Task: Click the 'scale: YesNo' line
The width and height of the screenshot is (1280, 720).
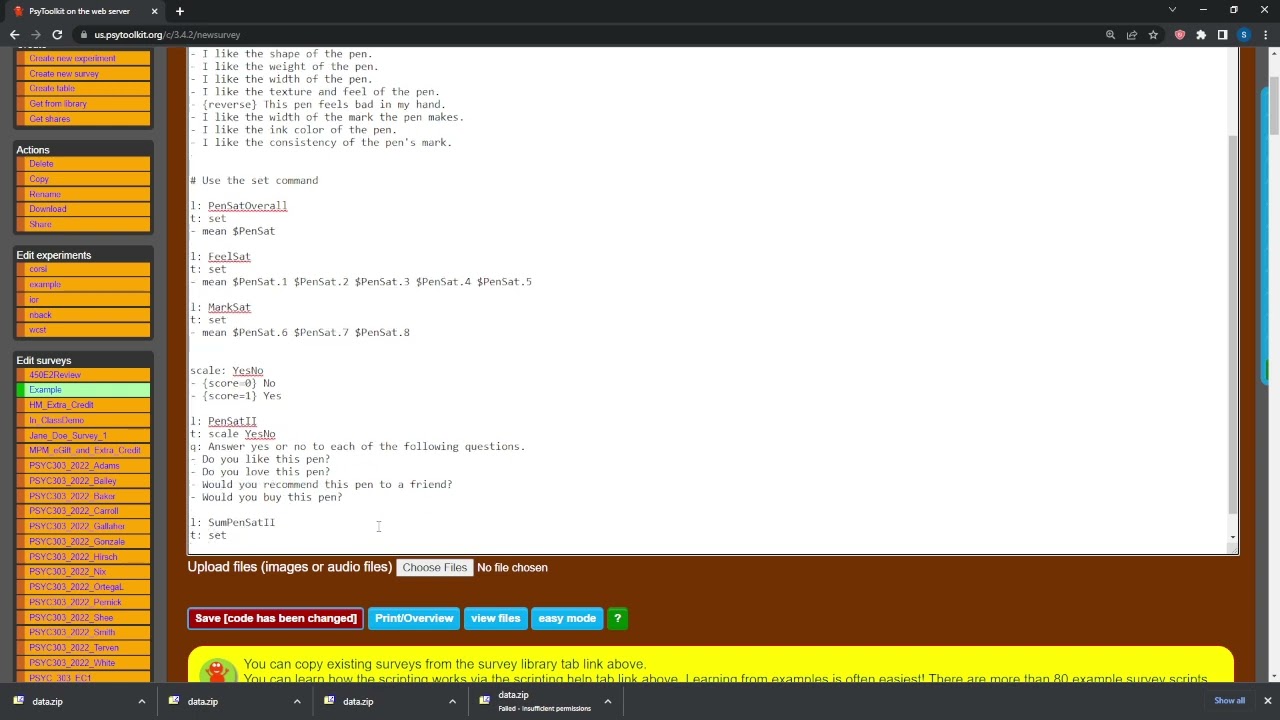Action: pyautogui.click(x=227, y=371)
